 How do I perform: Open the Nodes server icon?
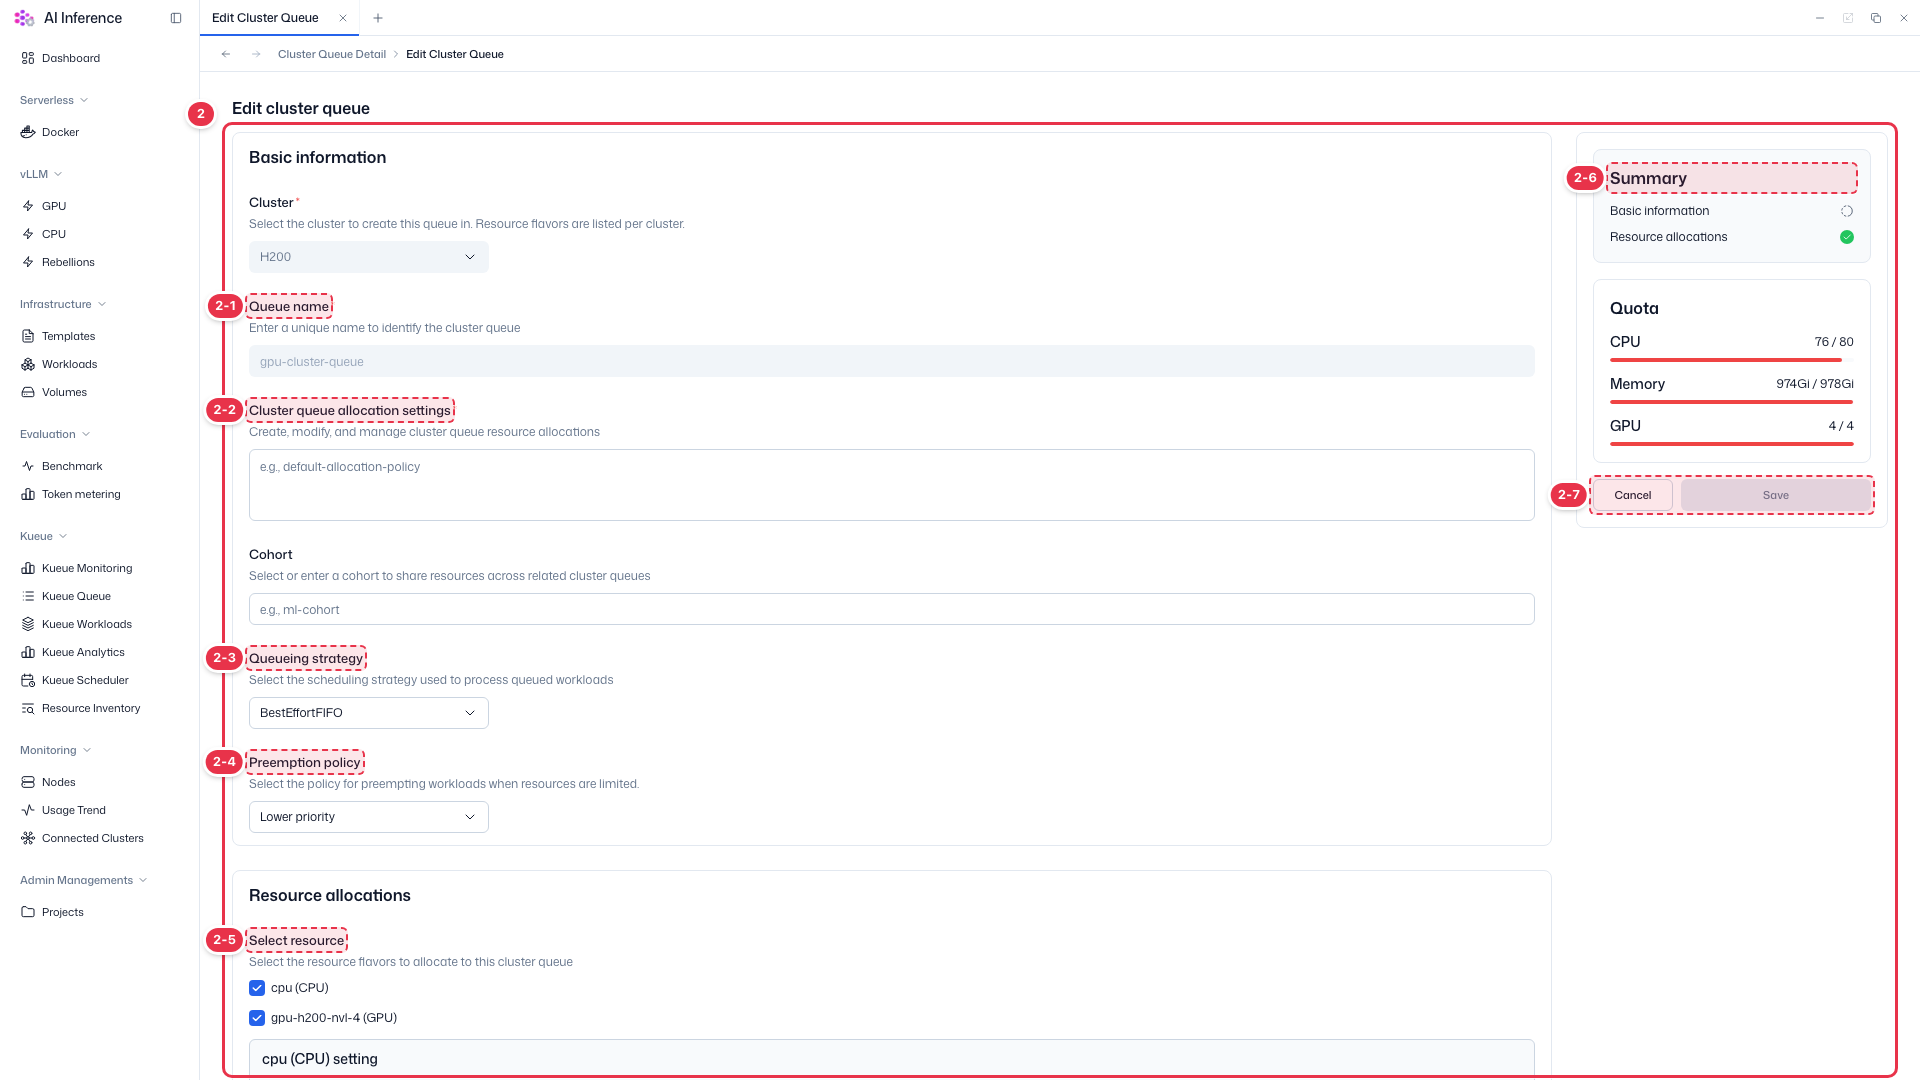(28, 782)
